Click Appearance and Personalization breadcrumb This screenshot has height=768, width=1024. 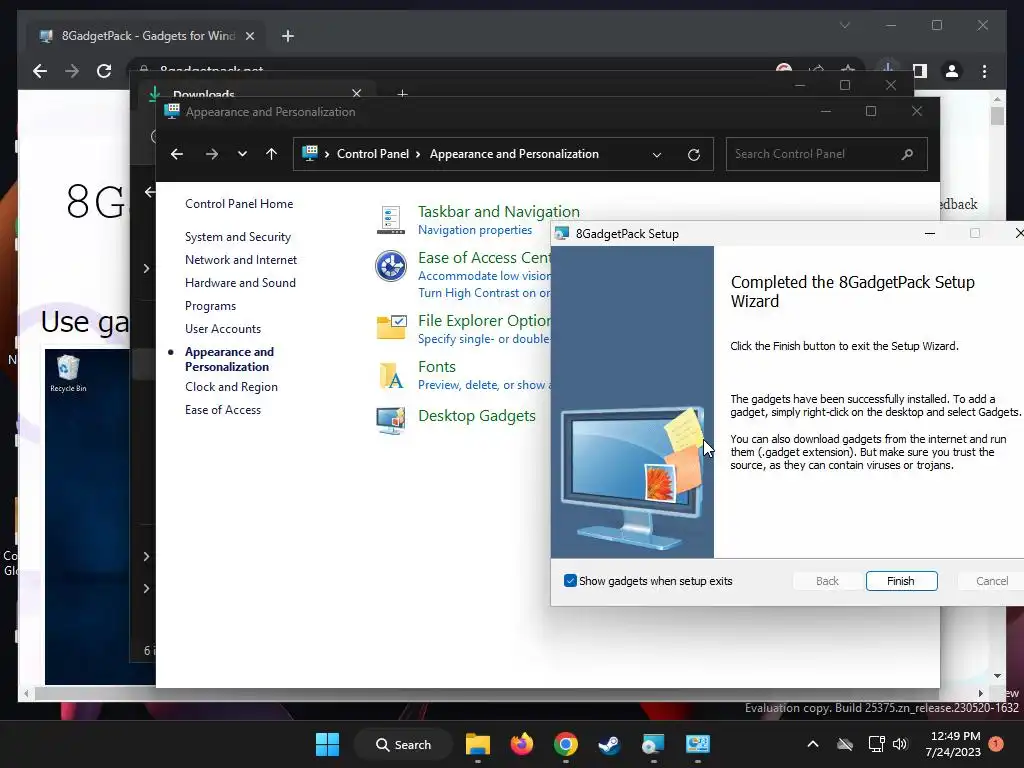tap(514, 154)
